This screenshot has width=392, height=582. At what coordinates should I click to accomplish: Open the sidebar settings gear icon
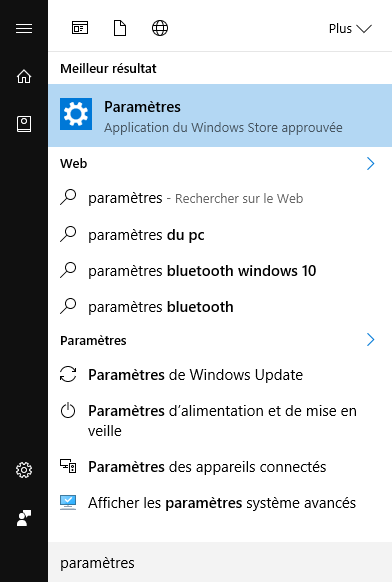click(24, 470)
